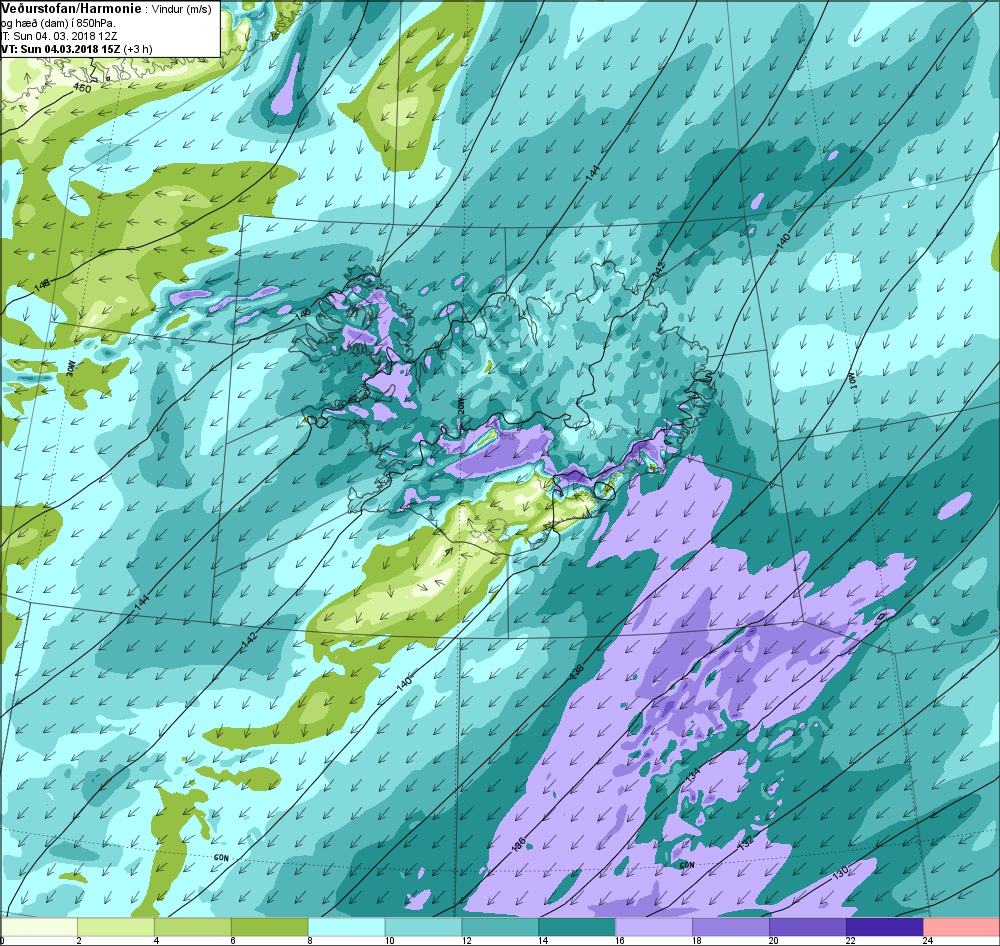Click the "VT: Sun 04.03.2018 15Z (+3 h)" line
1000x946 pixels.
(x=76, y=49)
